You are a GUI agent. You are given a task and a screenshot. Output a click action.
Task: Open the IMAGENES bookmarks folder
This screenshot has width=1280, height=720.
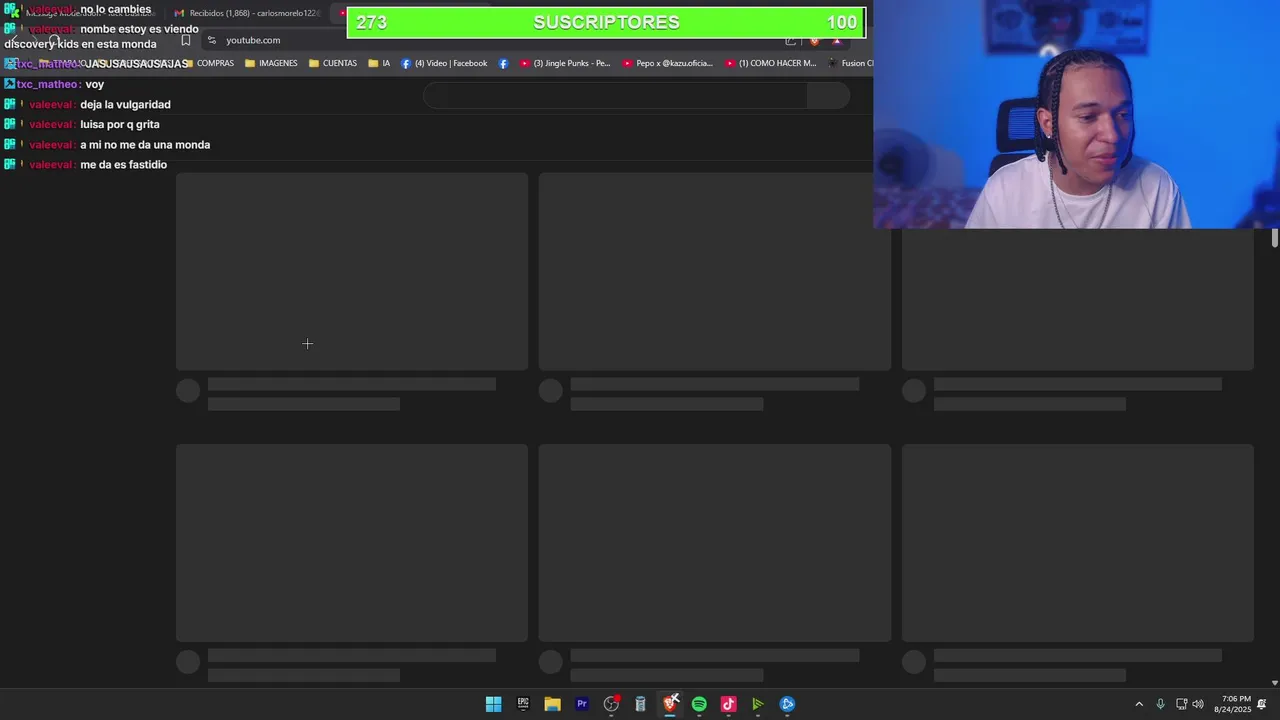click(x=271, y=63)
